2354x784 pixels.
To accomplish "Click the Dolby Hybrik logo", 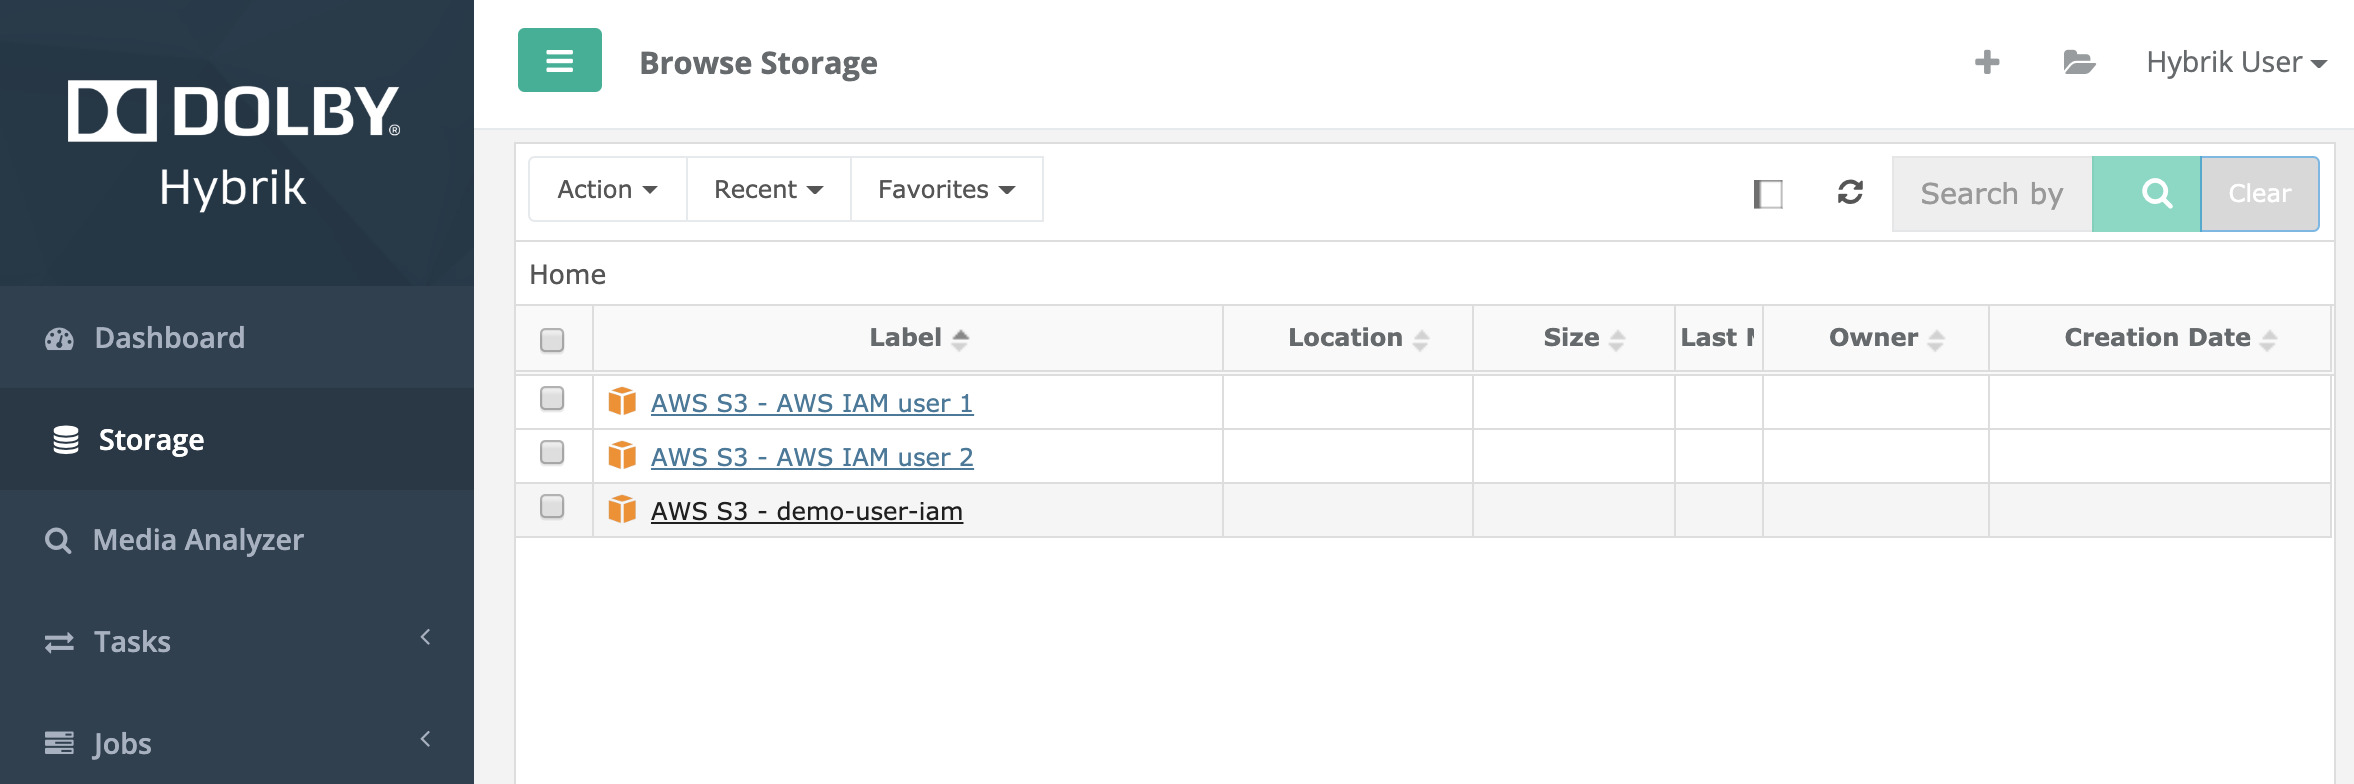I will click(x=234, y=144).
